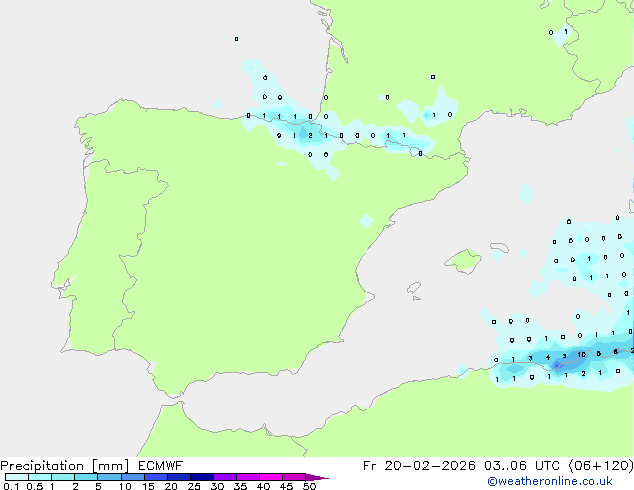Viewport: 634px width, 490px height.
Task: Click the date 'Fr 20-02-2026' text
Action: pyautogui.click(x=419, y=466)
